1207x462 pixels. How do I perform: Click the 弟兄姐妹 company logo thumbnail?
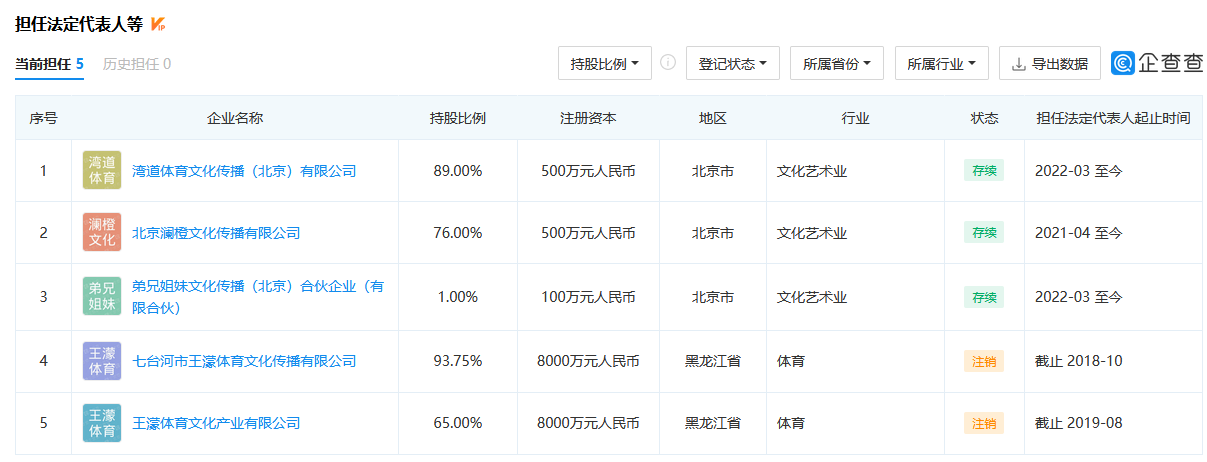(x=102, y=297)
